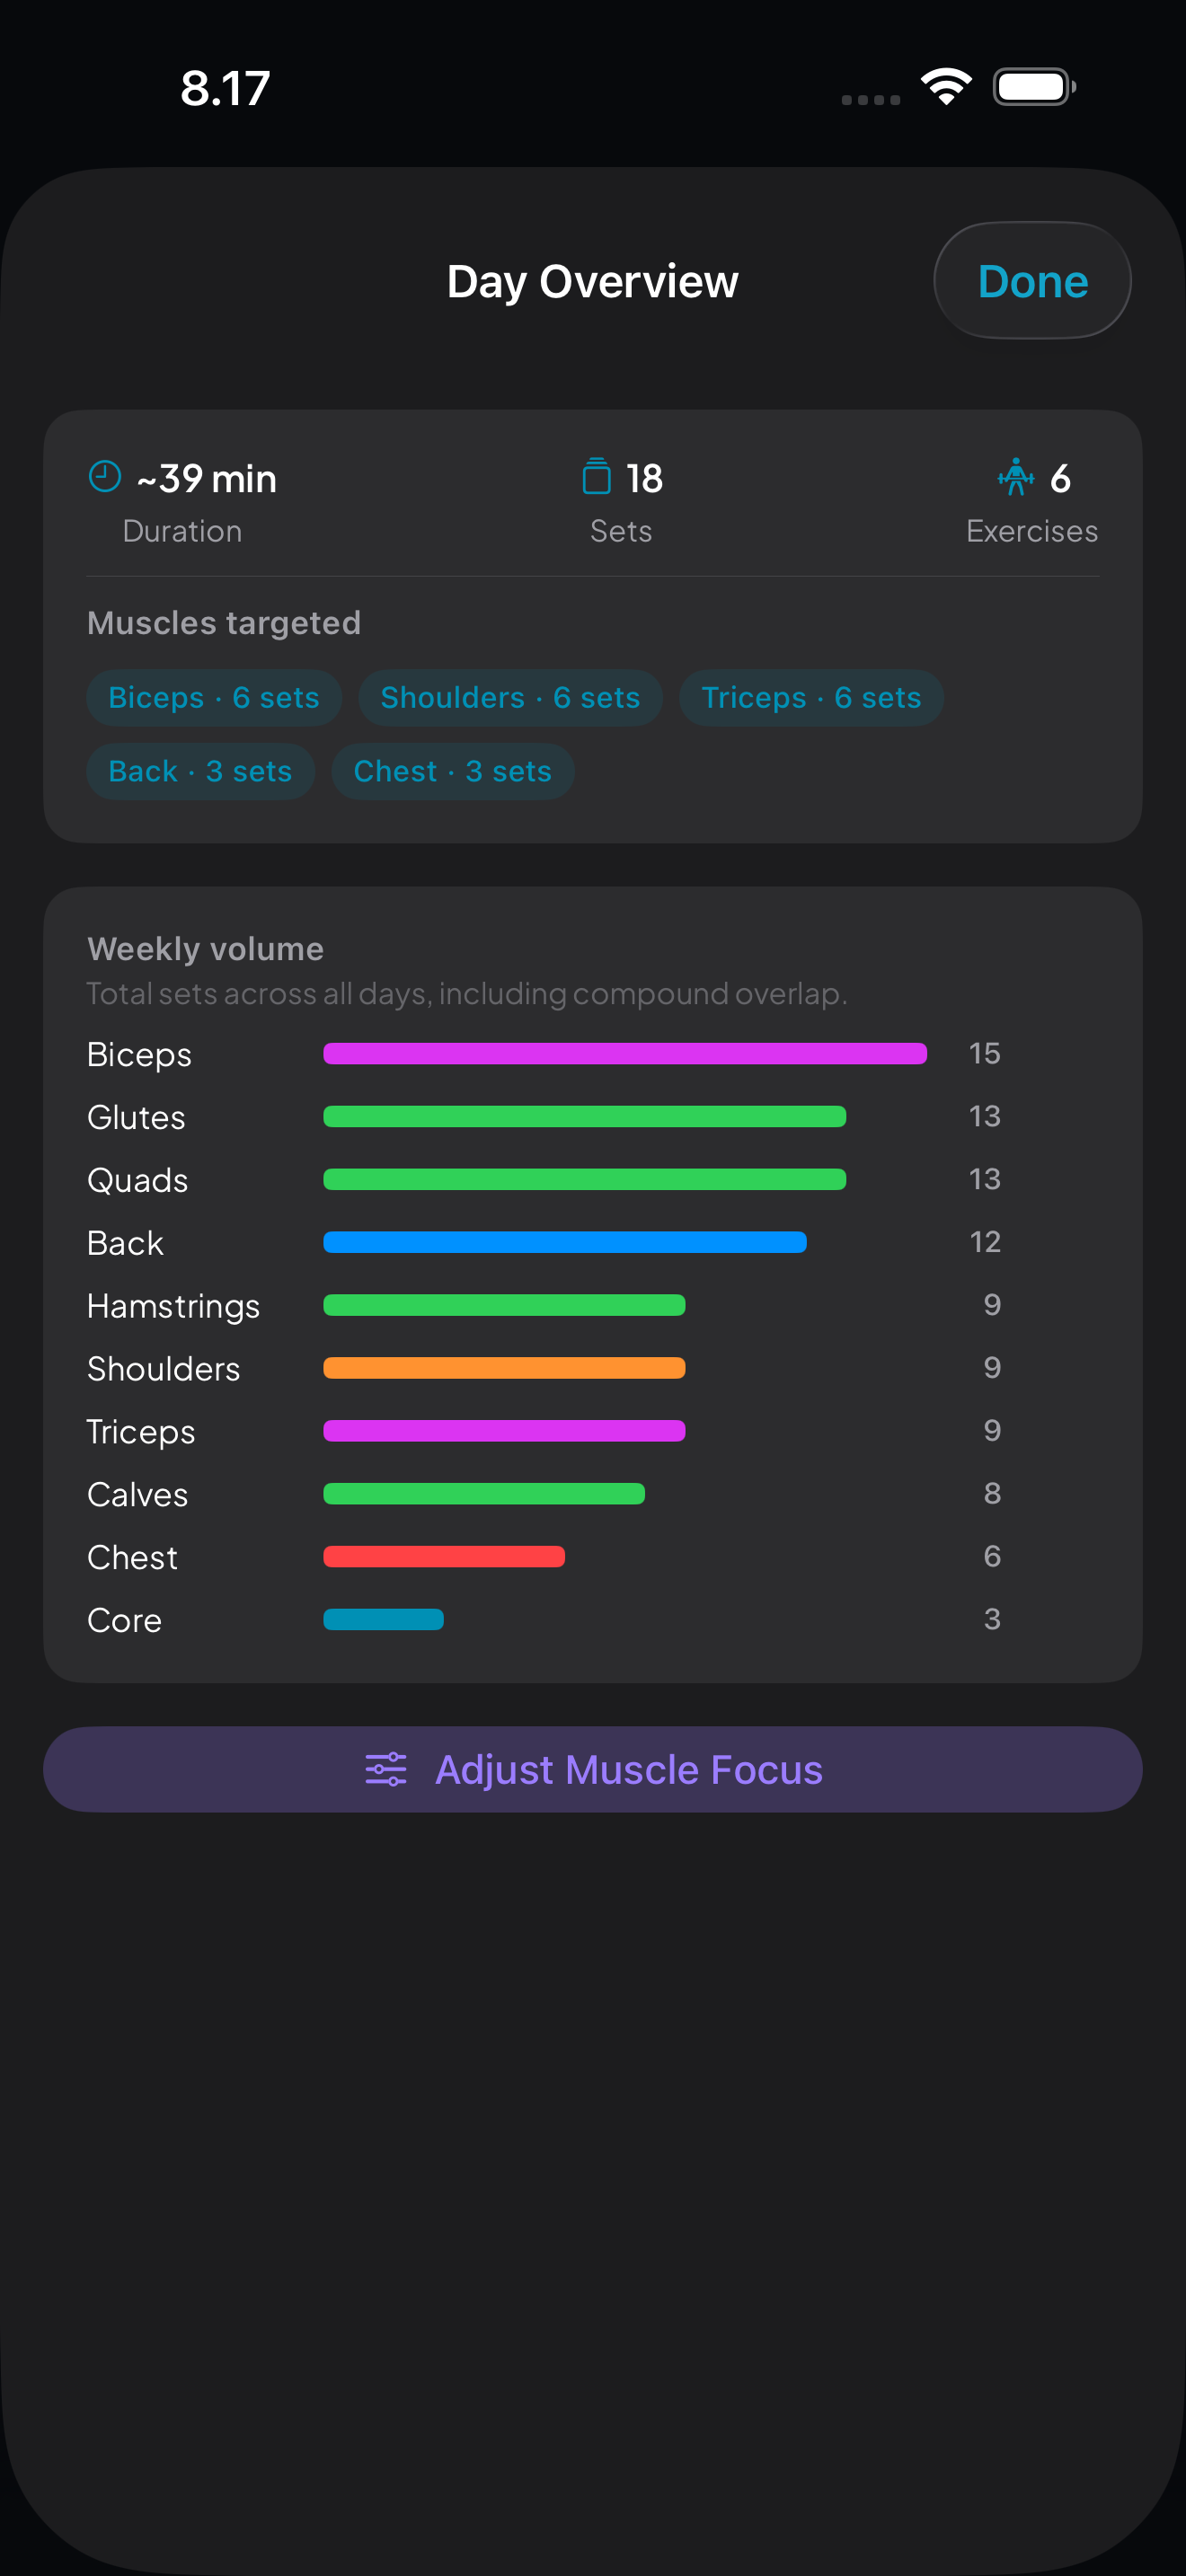Toggle the Triceps · 6 sets chip

pos(810,697)
